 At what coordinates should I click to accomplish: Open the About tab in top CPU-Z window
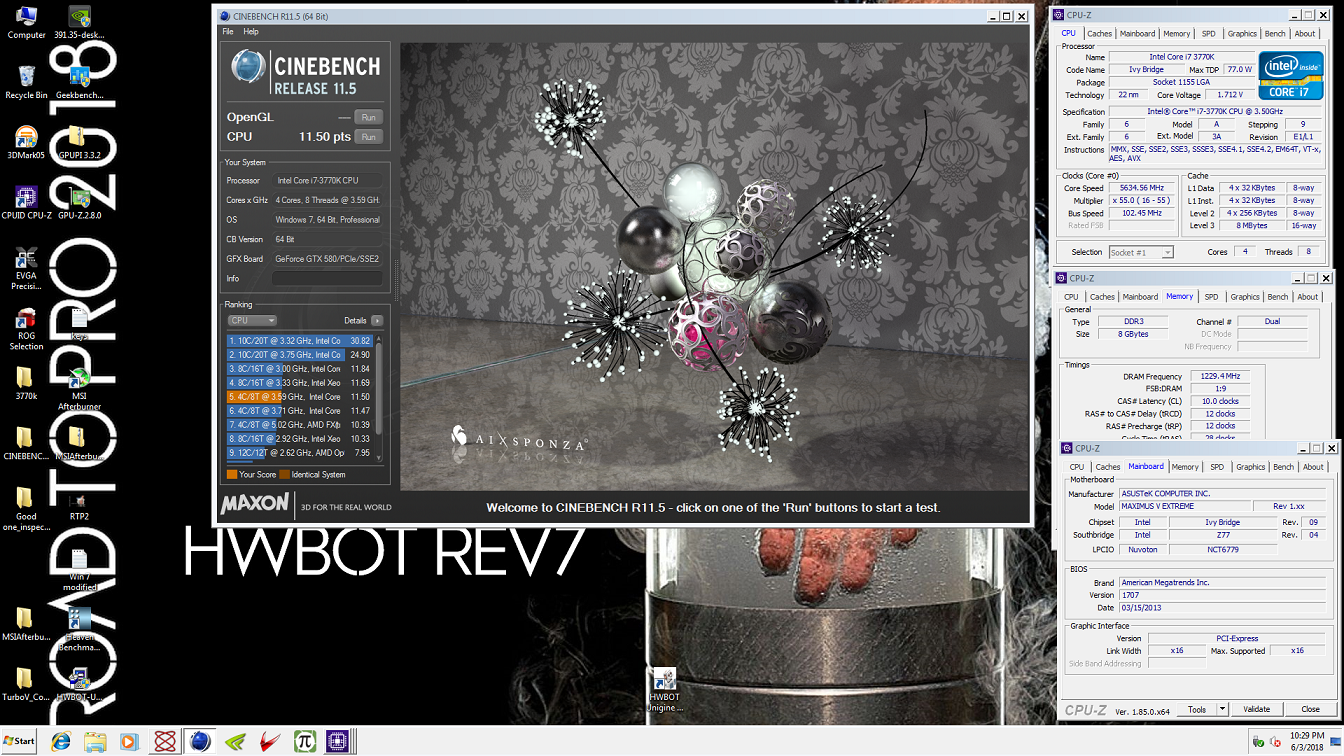click(x=1305, y=34)
